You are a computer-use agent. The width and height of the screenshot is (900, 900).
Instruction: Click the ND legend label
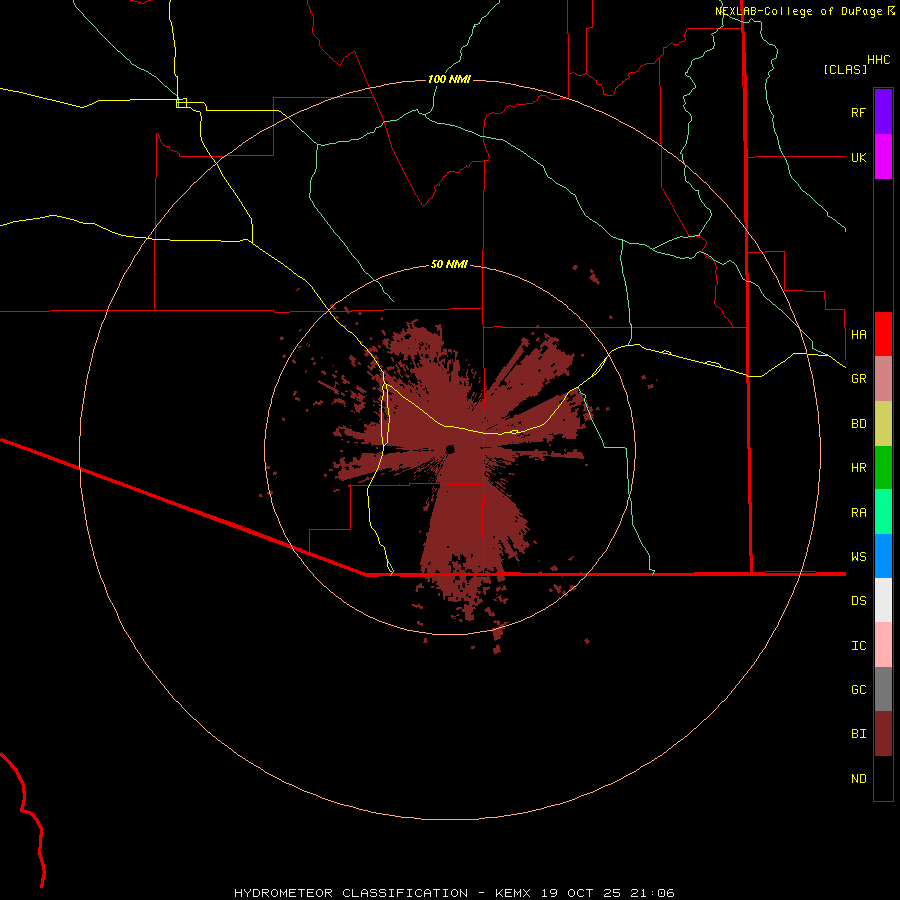point(858,779)
